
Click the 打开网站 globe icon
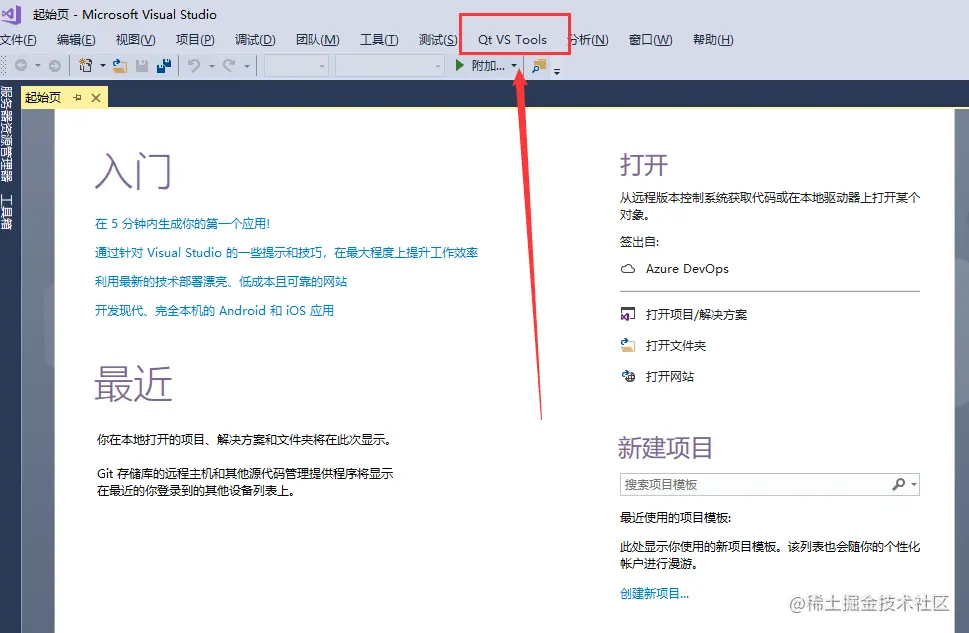(x=631, y=377)
